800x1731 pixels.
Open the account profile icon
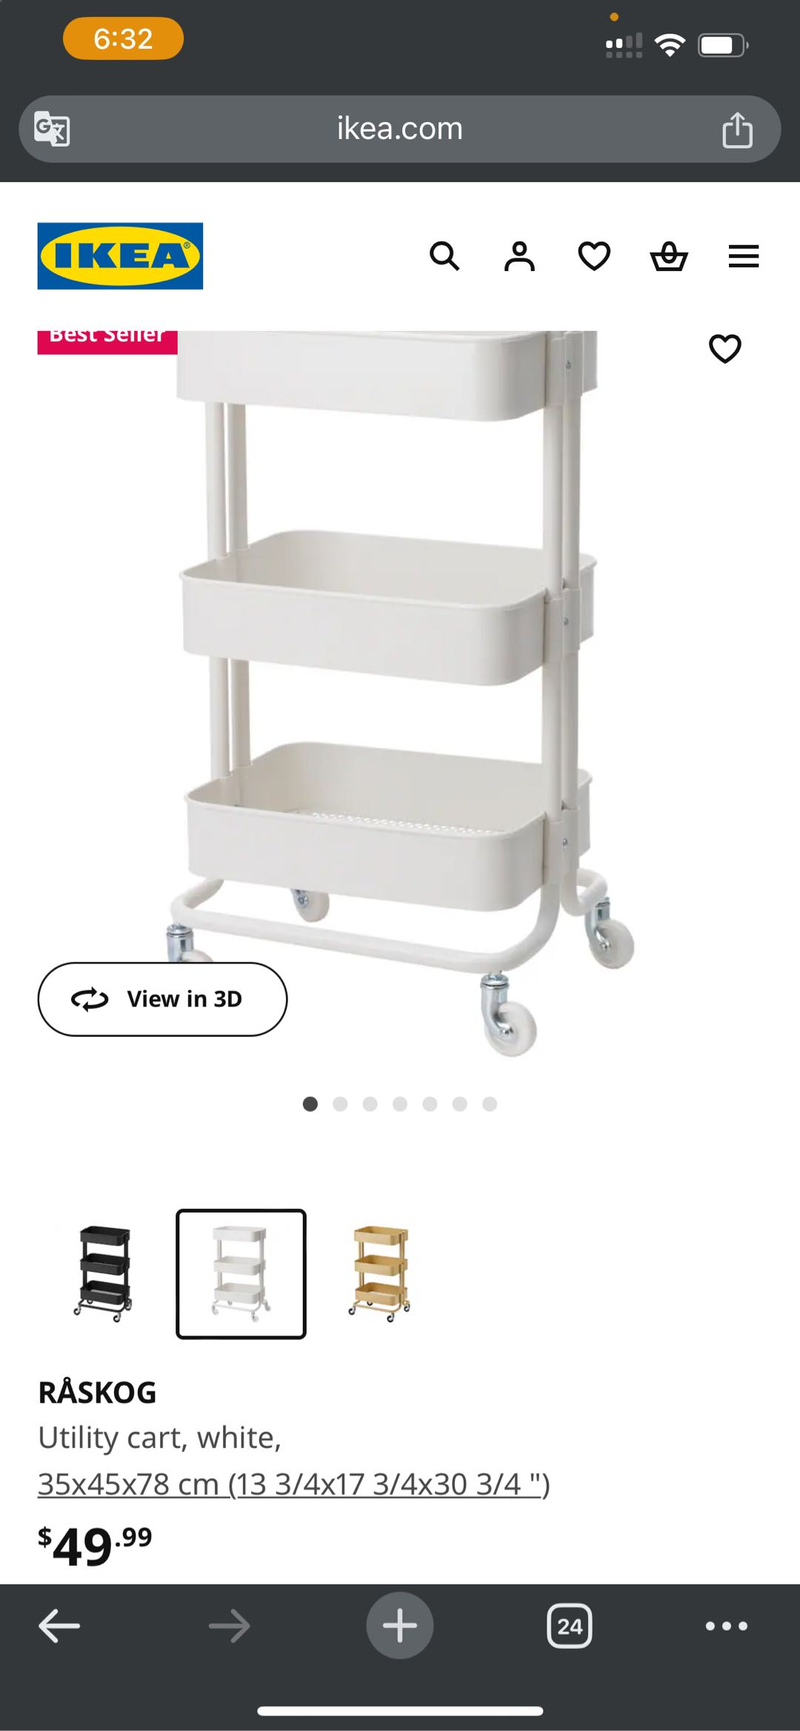519,257
